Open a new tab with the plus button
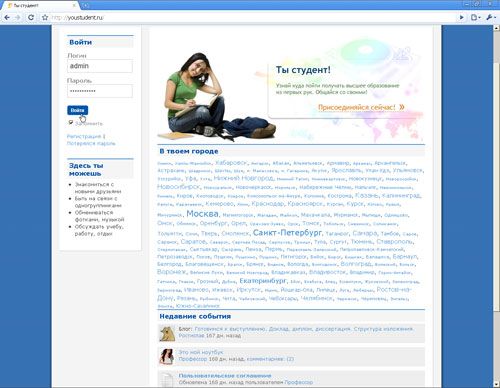500x388 pixels. click(85, 5)
